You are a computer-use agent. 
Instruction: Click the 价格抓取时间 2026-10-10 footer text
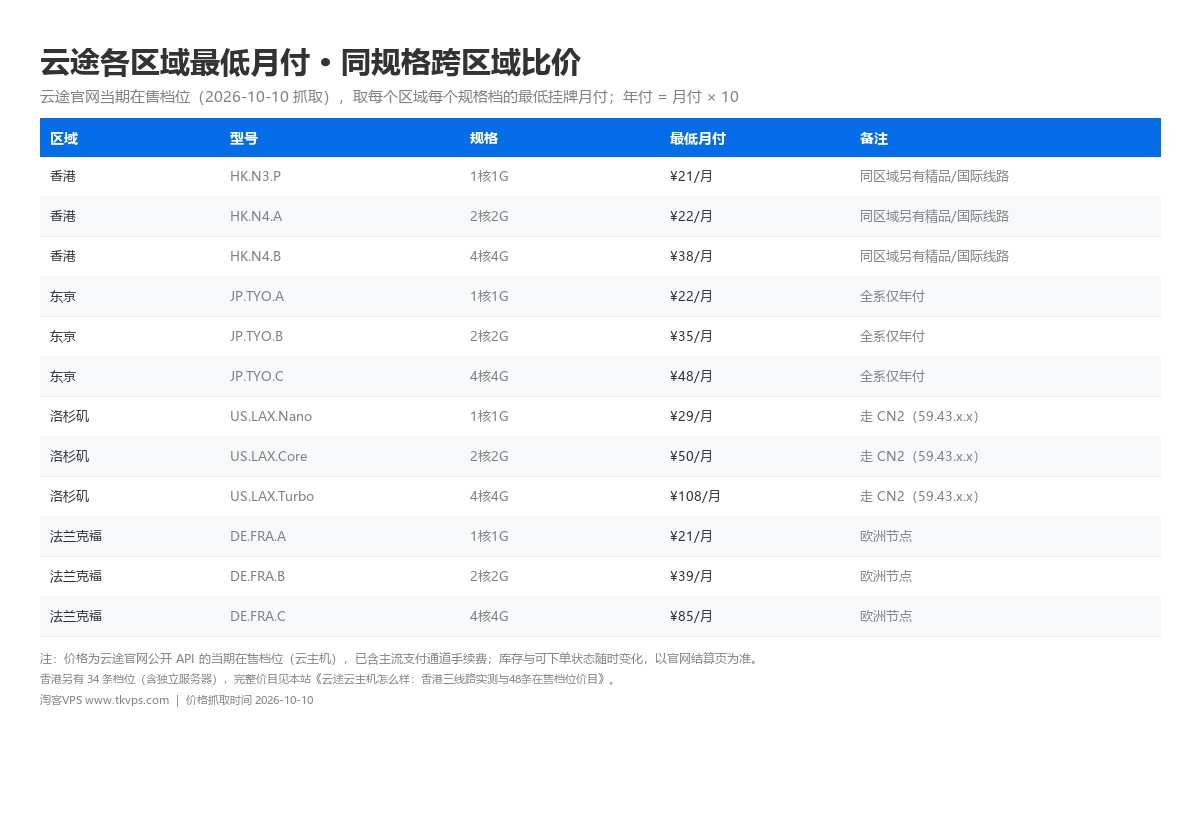pyautogui.click(x=249, y=700)
